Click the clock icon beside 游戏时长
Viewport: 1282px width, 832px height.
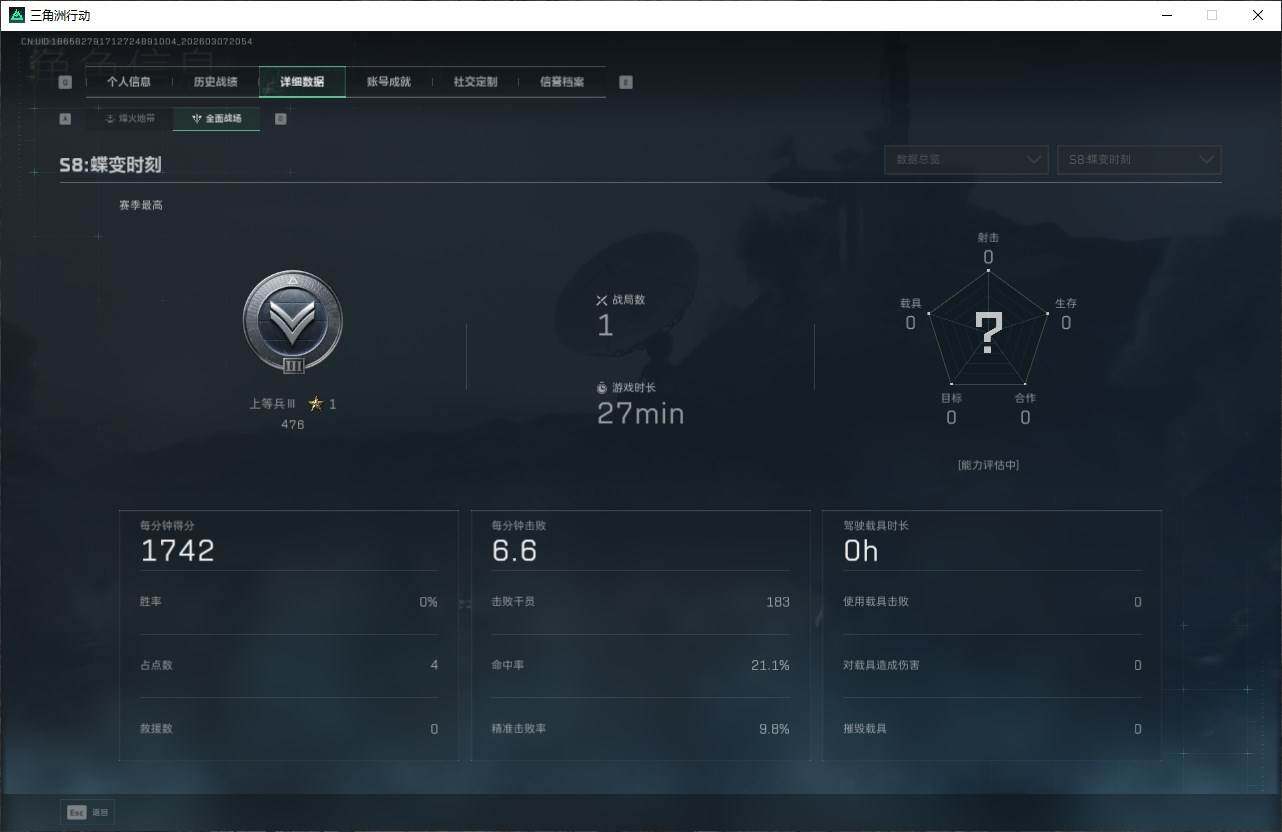[x=602, y=388]
